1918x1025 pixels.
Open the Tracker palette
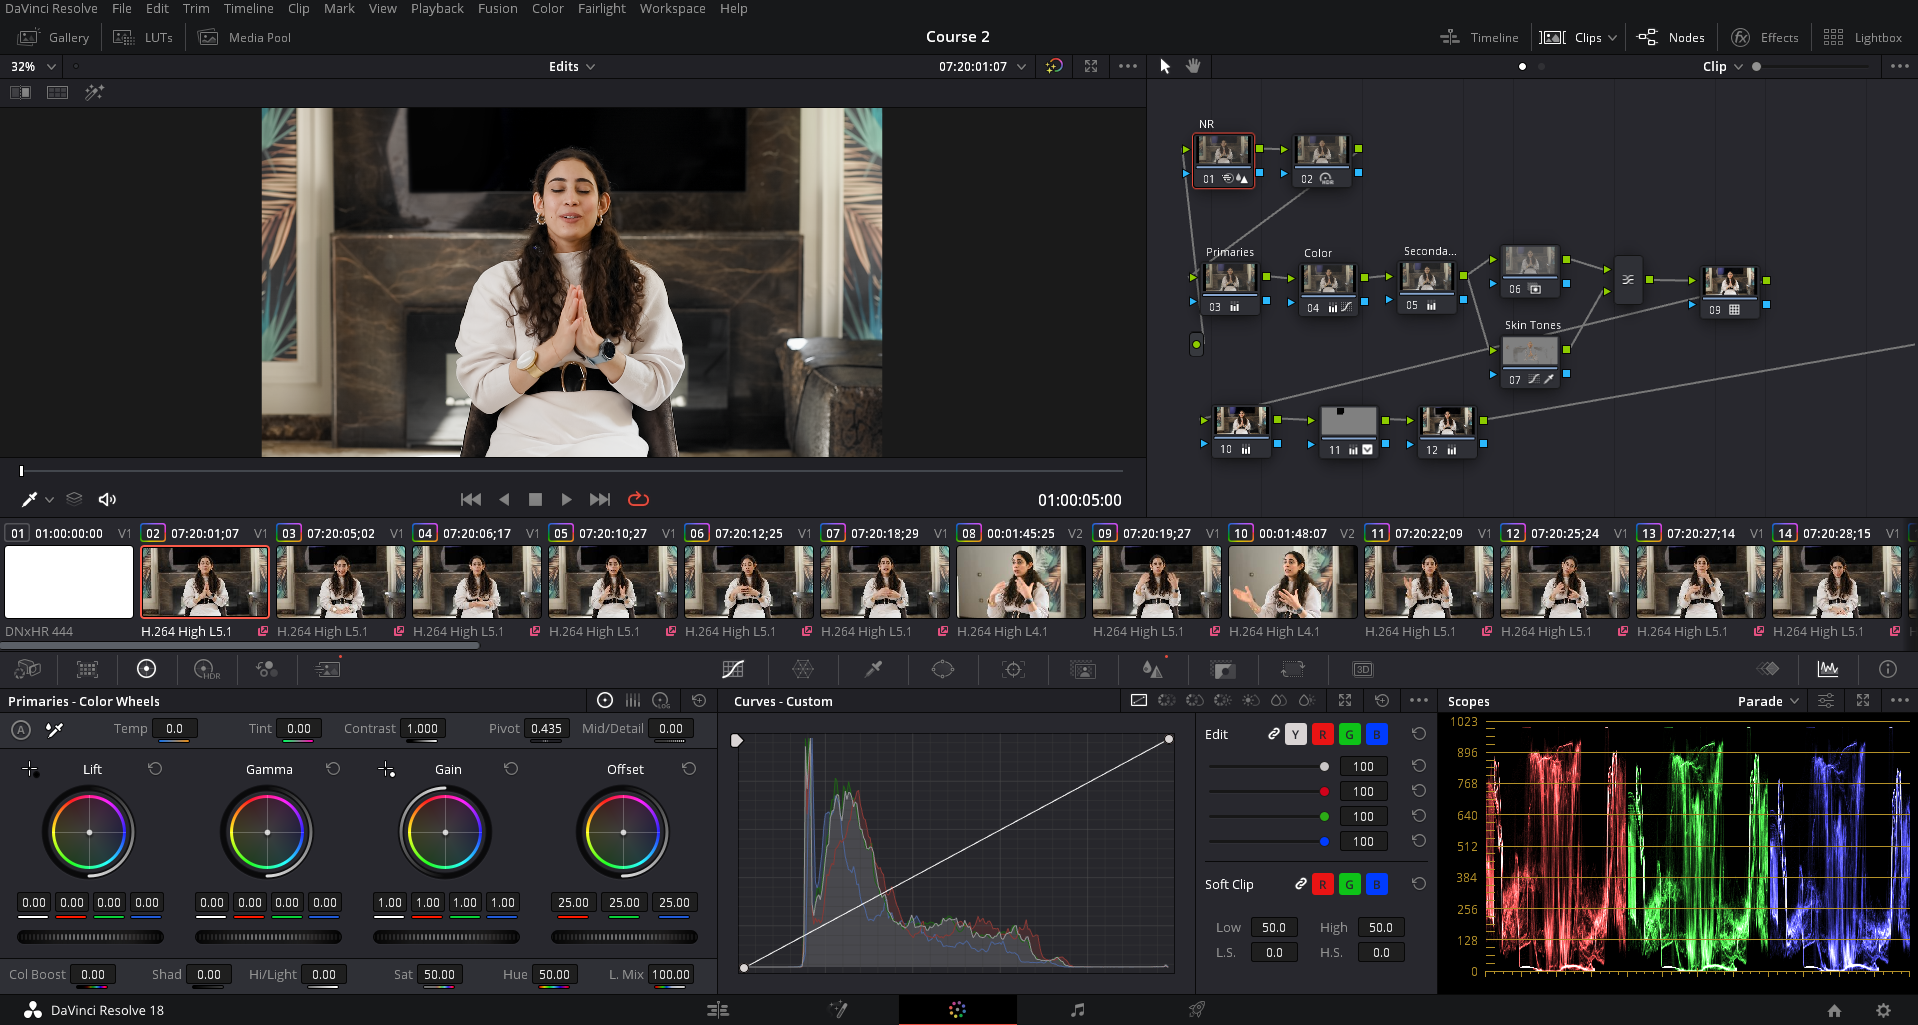pyautogui.click(x=1013, y=669)
